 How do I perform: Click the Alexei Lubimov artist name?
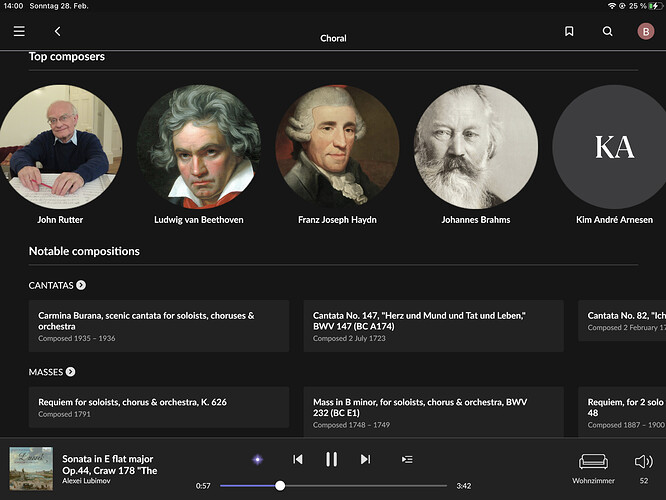pos(86,481)
